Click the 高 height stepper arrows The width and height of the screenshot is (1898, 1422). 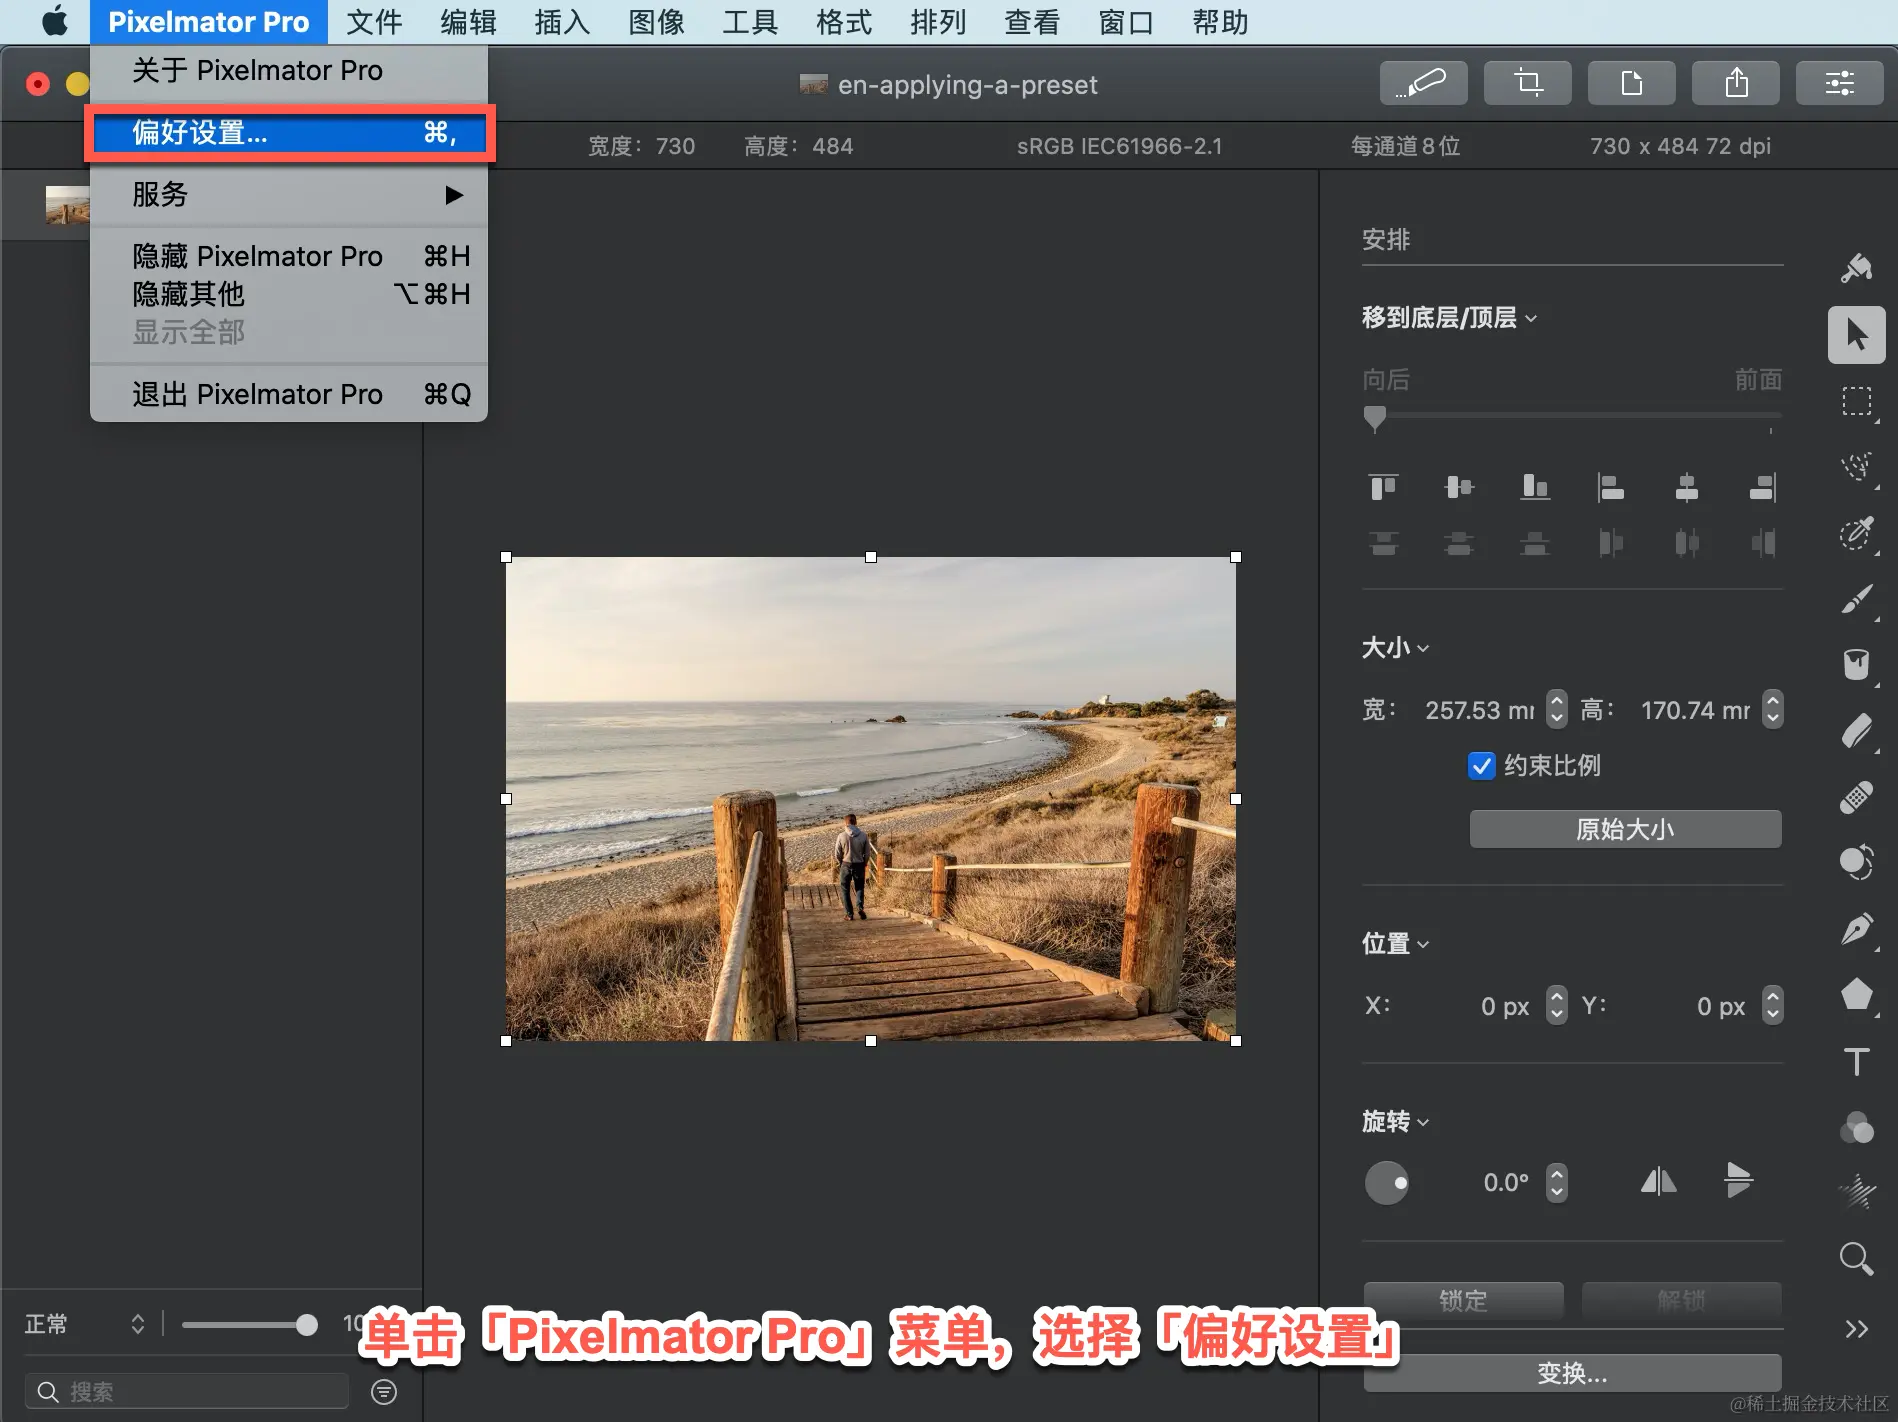click(x=1772, y=709)
